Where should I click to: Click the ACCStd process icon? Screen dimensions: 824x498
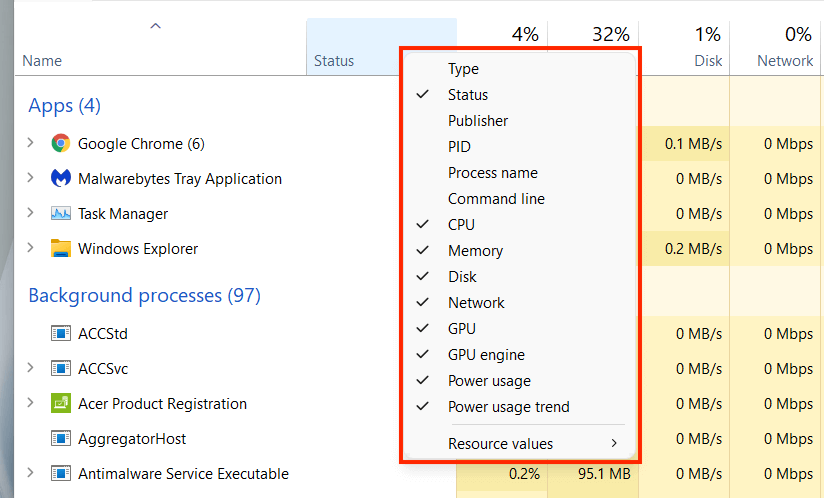pos(61,333)
